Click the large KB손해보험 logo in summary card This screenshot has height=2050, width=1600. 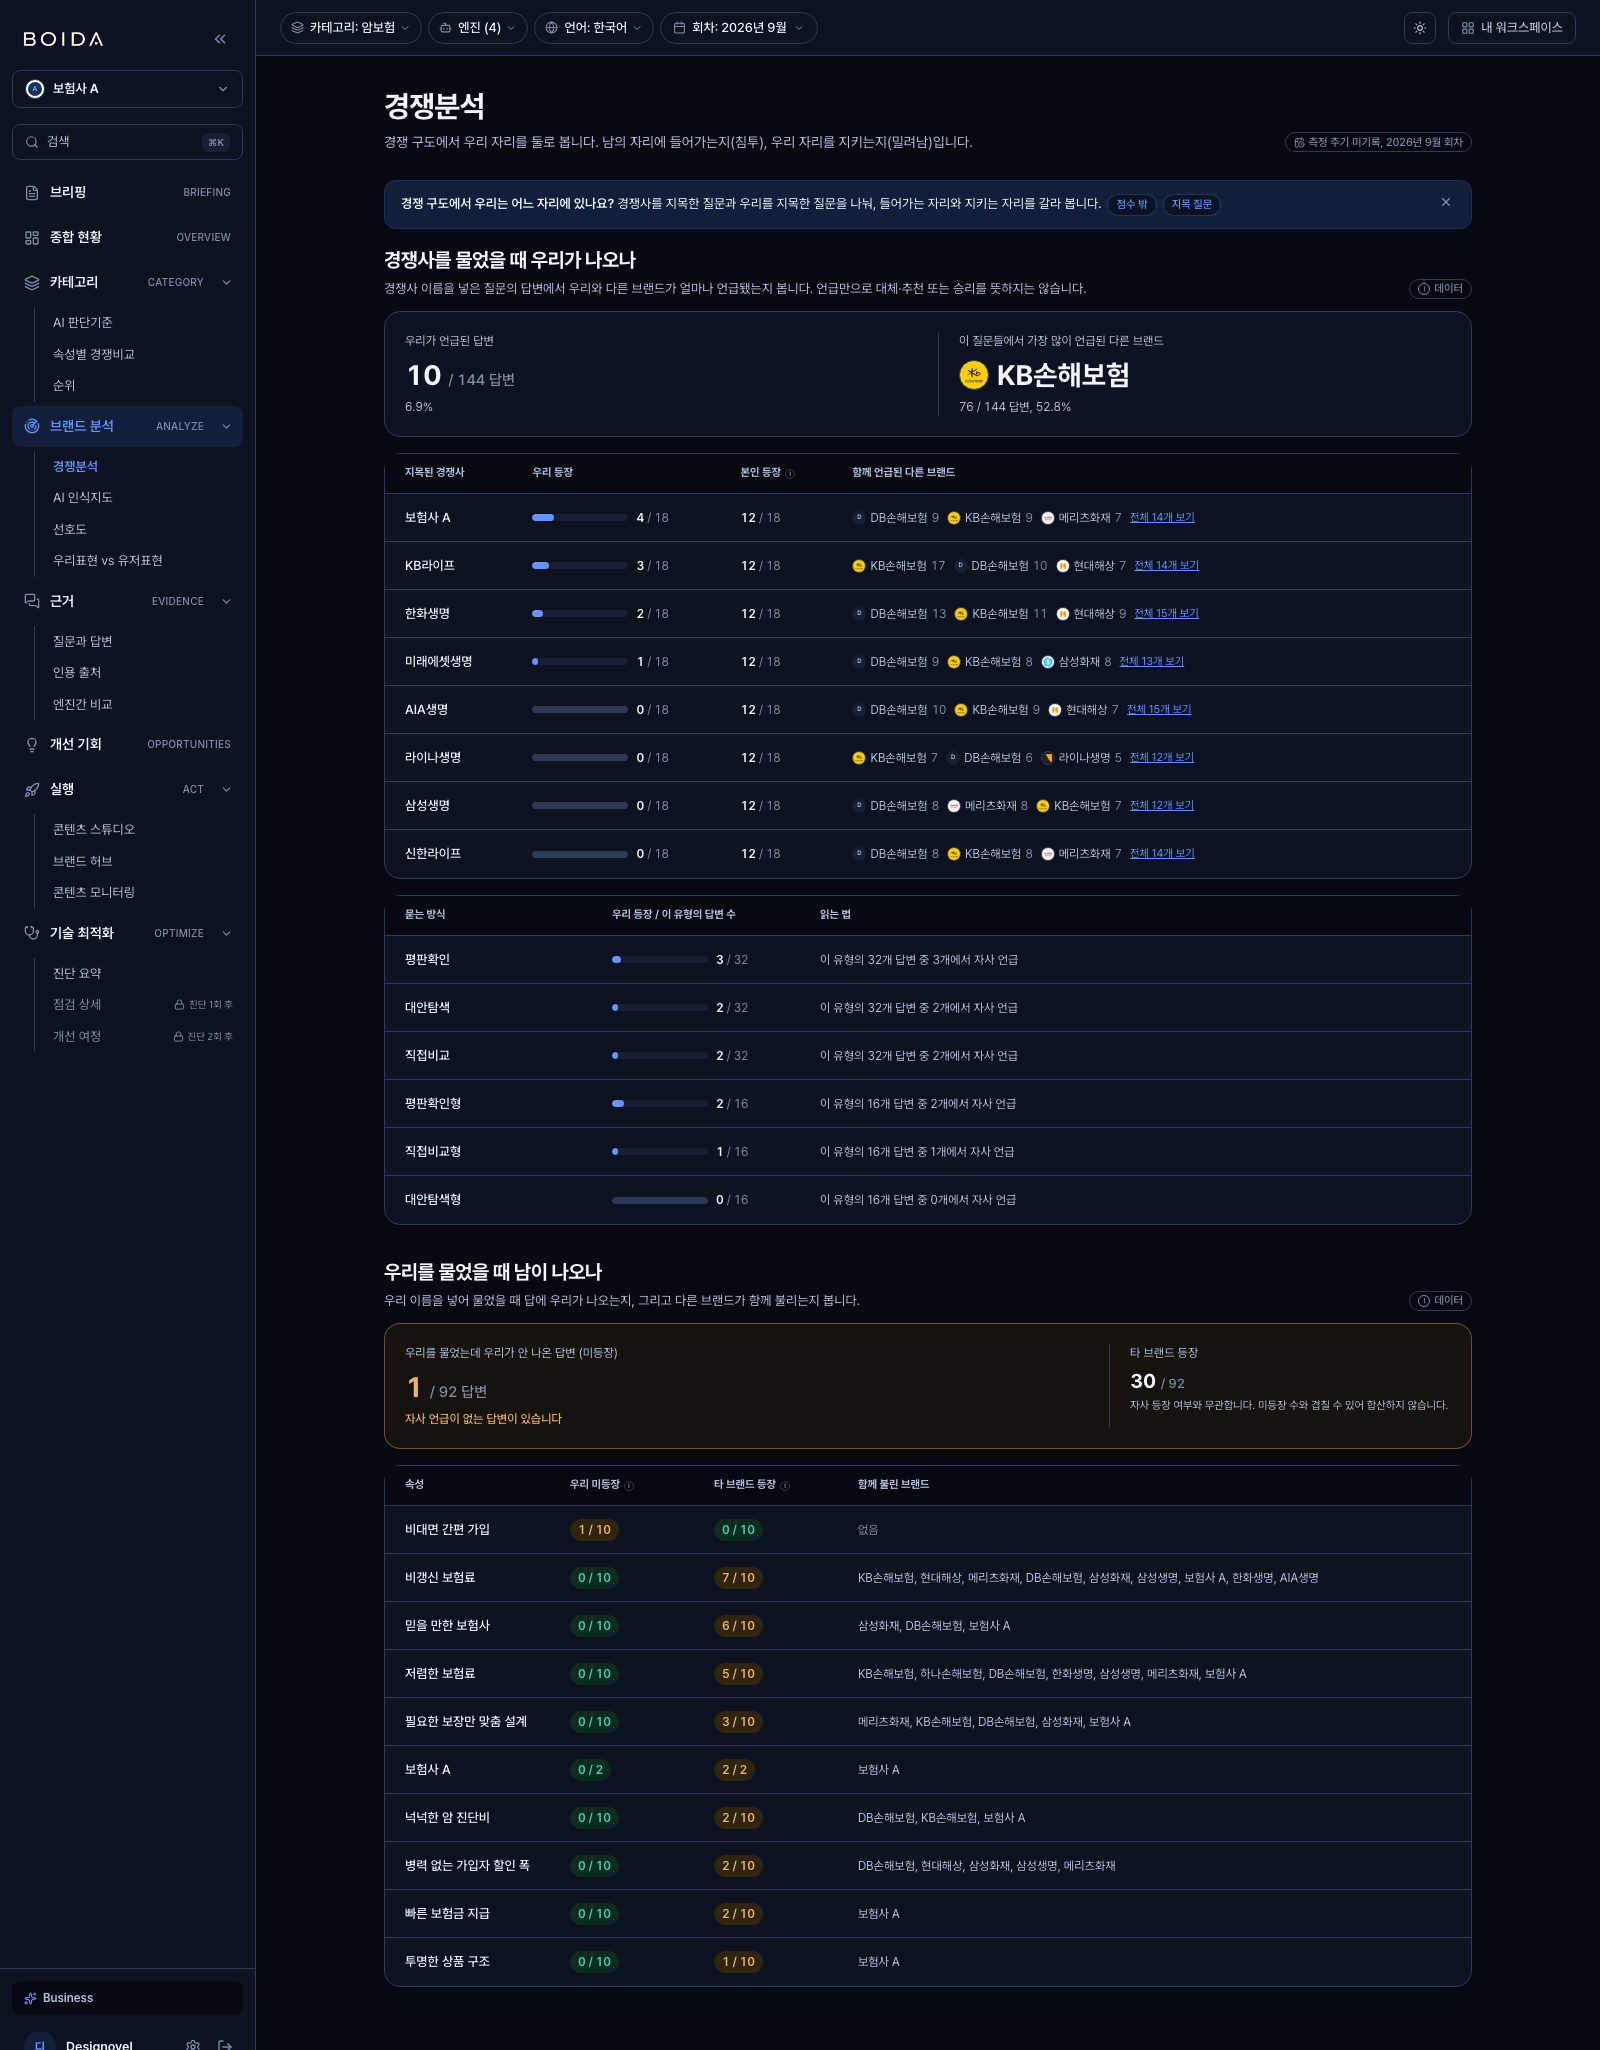(973, 375)
